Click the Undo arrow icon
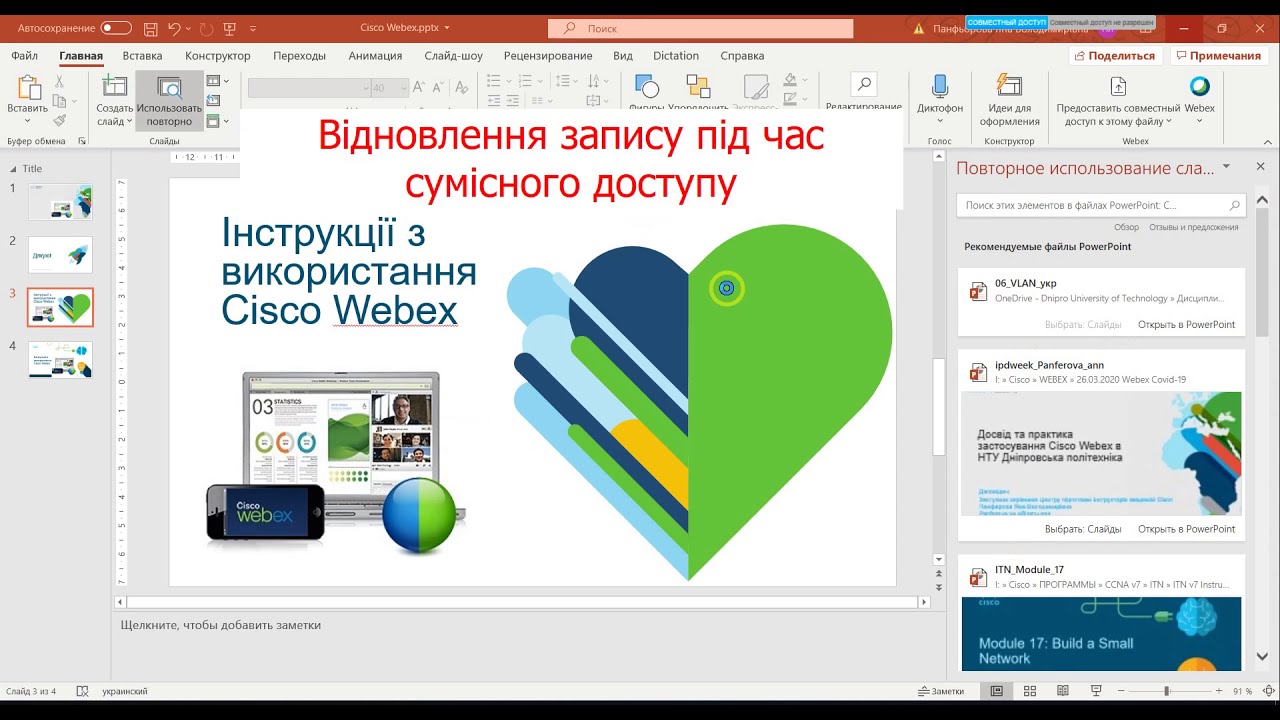Image resolution: width=1280 pixels, height=720 pixels. 175,28
